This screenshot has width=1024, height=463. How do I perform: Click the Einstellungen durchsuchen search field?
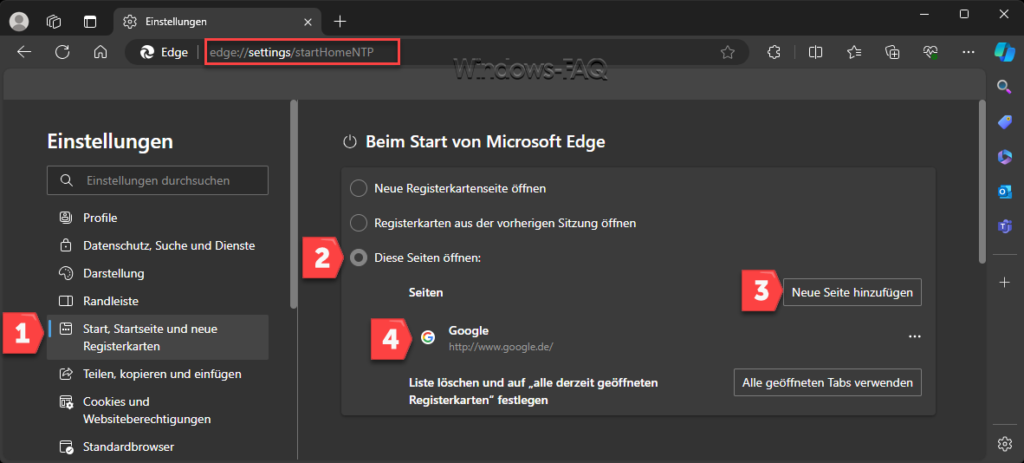point(157,180)
